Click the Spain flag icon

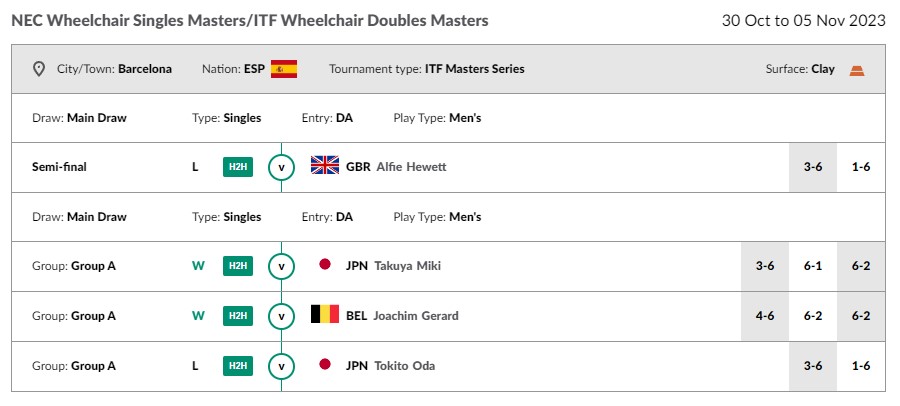click(x=284, y=69)
